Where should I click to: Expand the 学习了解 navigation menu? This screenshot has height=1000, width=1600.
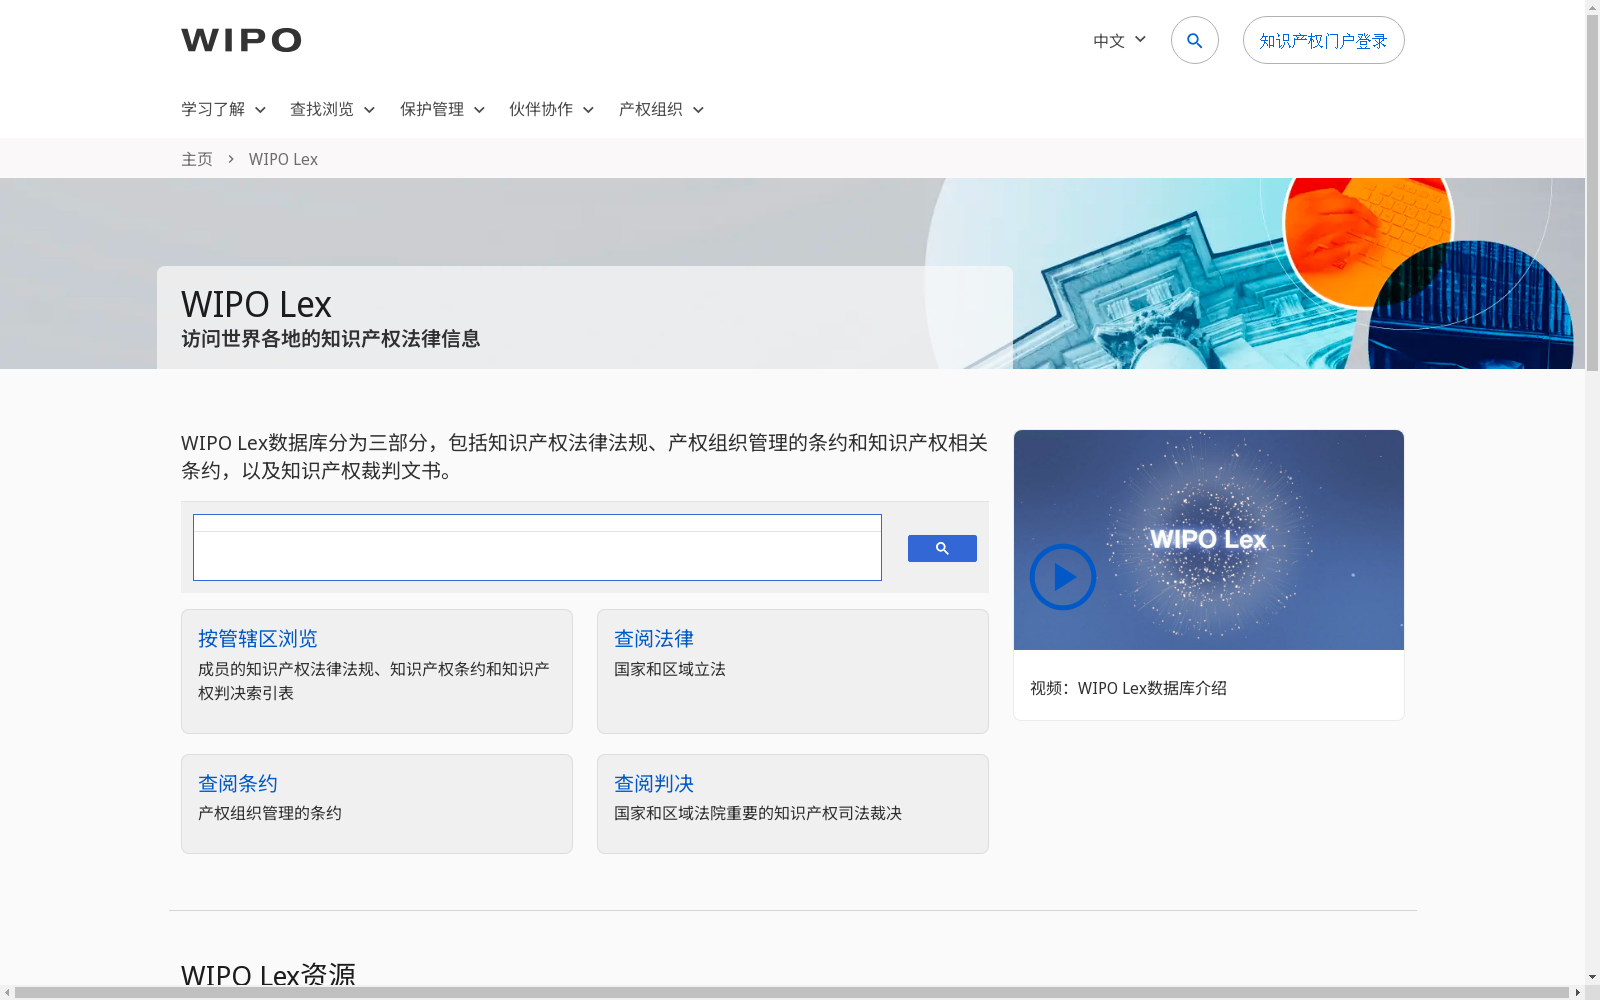coord(222,110)
